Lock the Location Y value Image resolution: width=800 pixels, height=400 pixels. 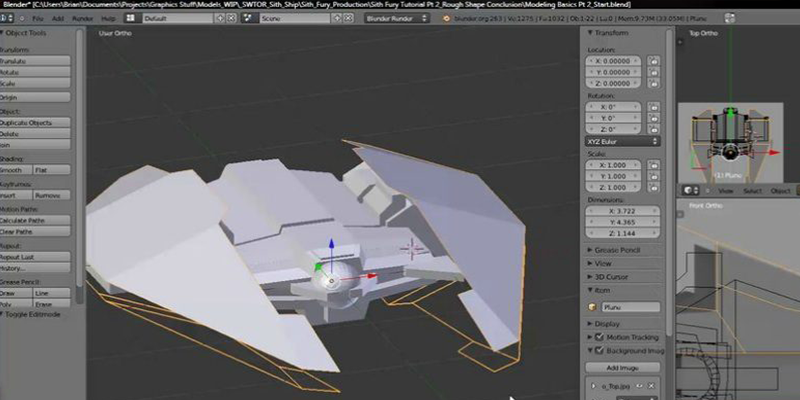(653, 72)
